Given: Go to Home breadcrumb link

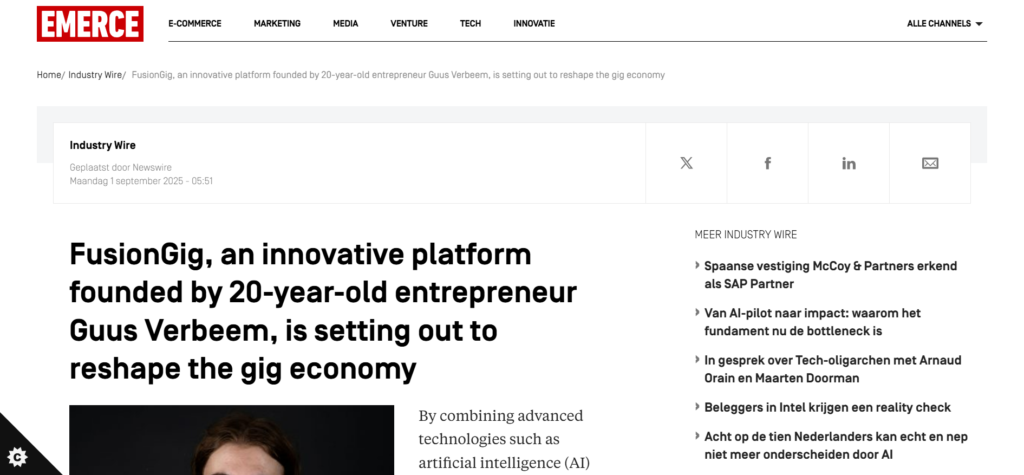Looking at the screenshot, I should coord(49,75).
